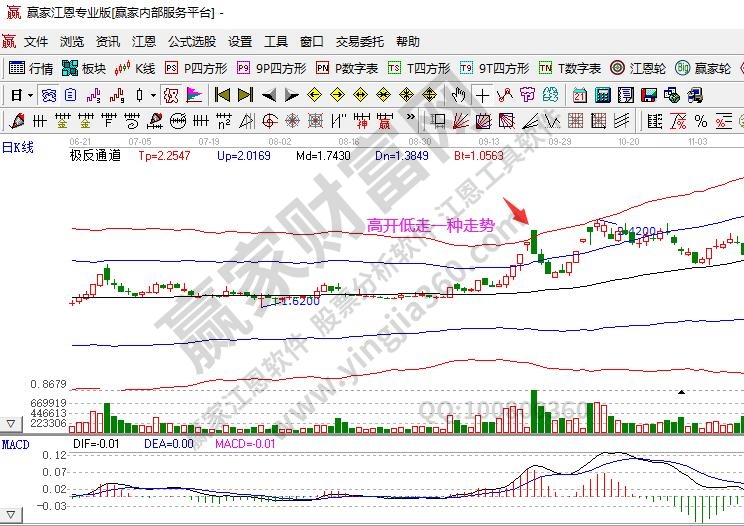Toggle the P四方形 square chart

[x=196, y=69]
